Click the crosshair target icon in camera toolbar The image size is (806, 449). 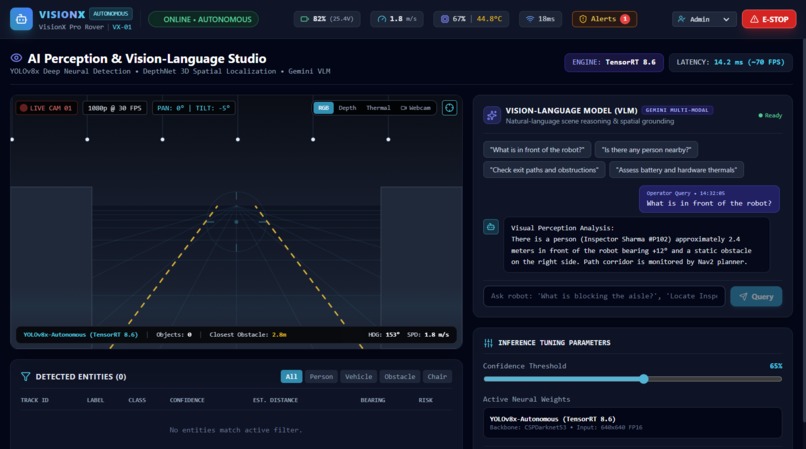tap(449, 108)
